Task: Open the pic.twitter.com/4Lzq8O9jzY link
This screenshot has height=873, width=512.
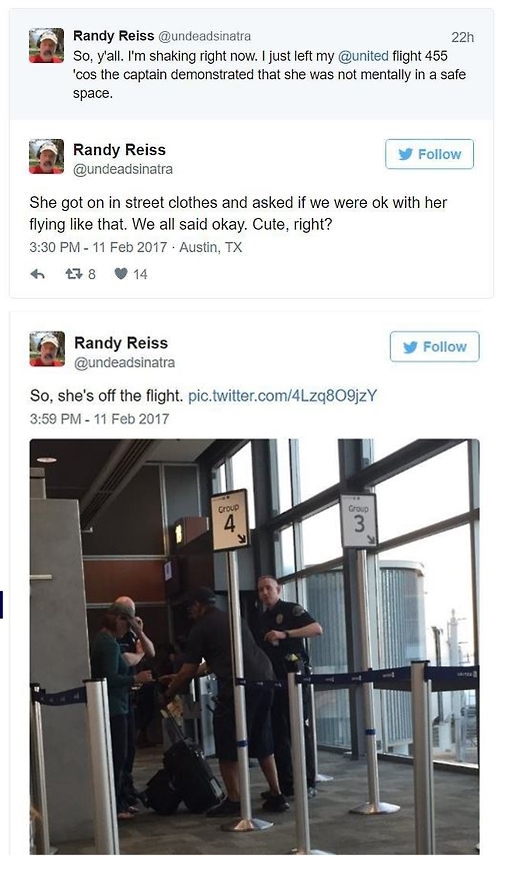Action: (283, 396)
